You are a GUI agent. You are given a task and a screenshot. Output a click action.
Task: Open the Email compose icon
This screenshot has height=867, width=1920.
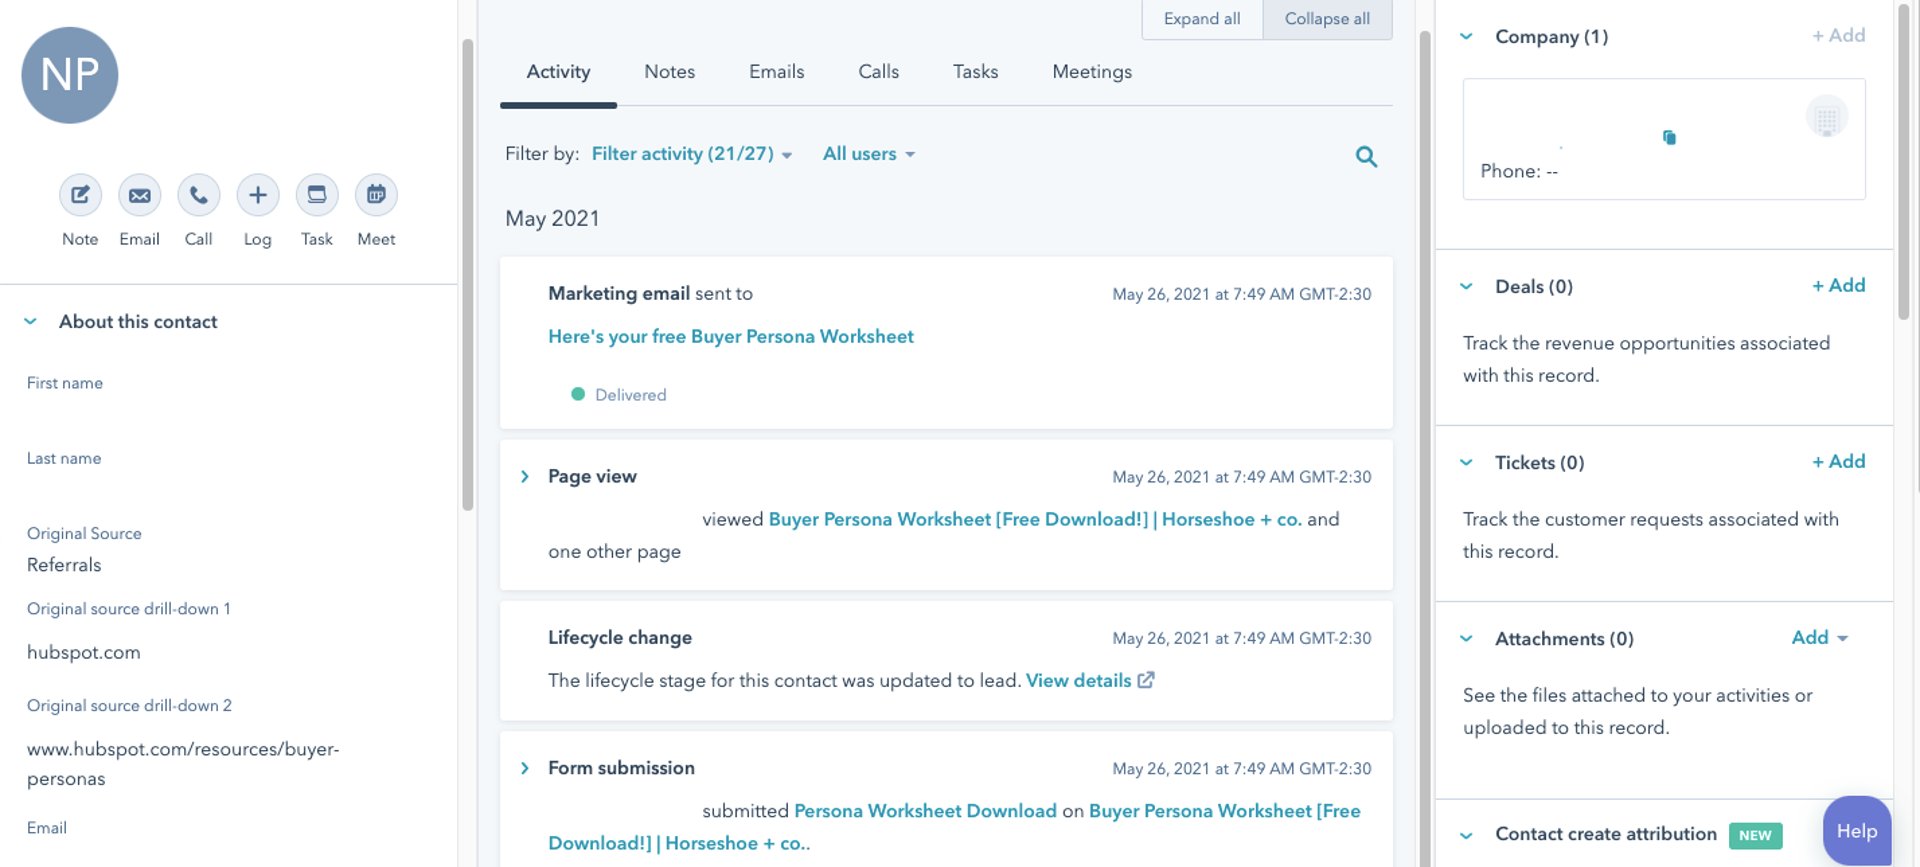pyautogui.click(x=140, y=195)
